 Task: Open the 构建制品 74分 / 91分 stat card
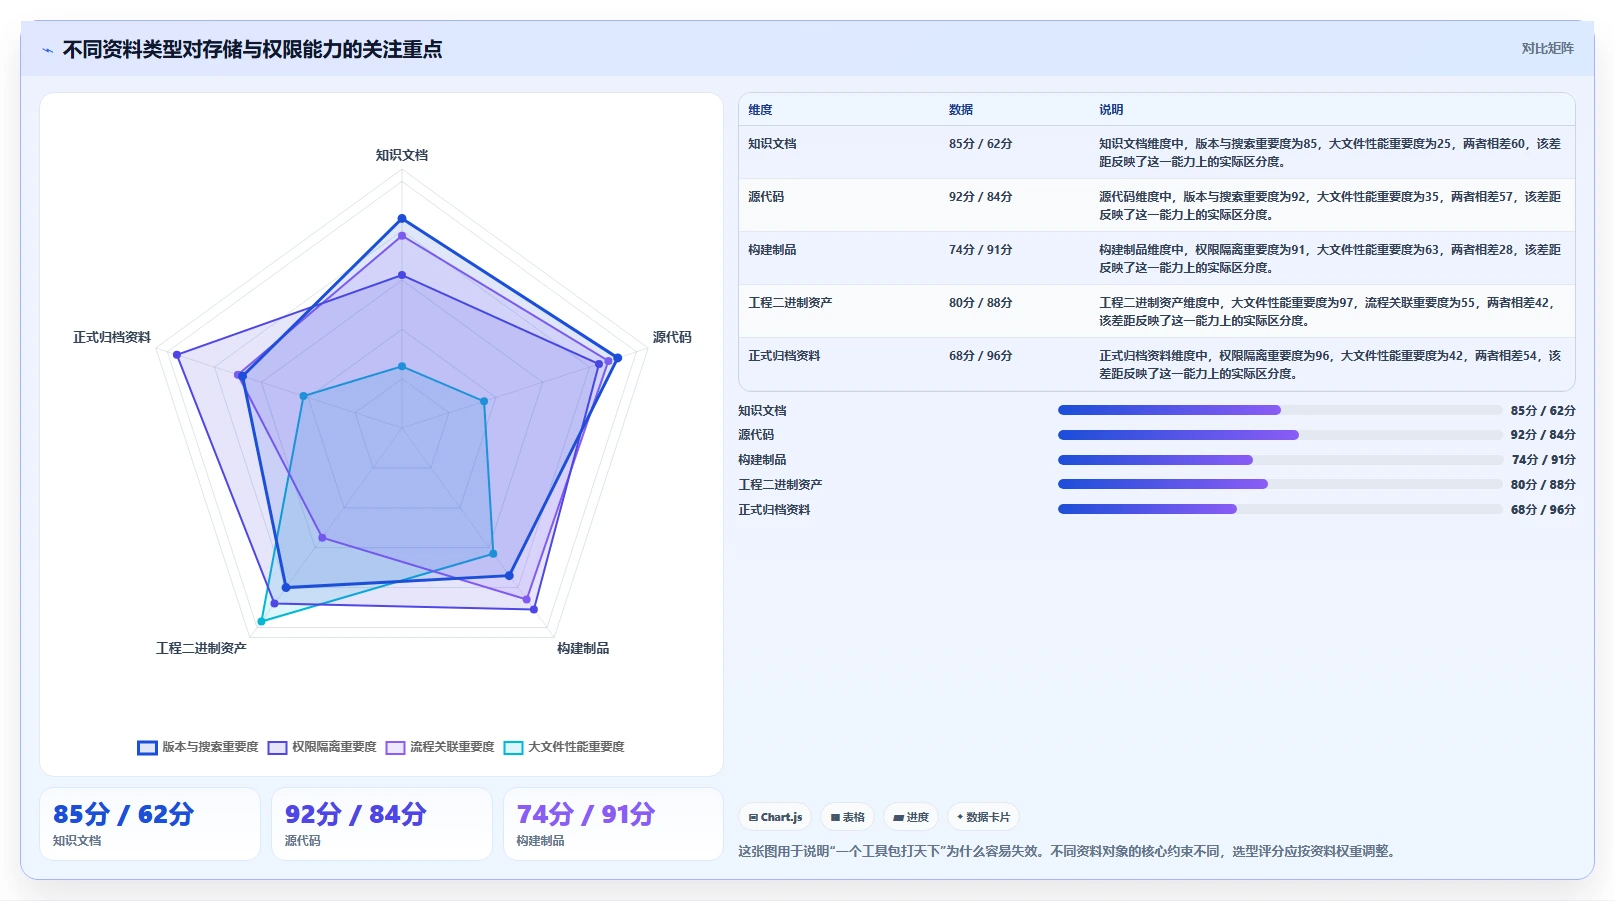point(613,824)
